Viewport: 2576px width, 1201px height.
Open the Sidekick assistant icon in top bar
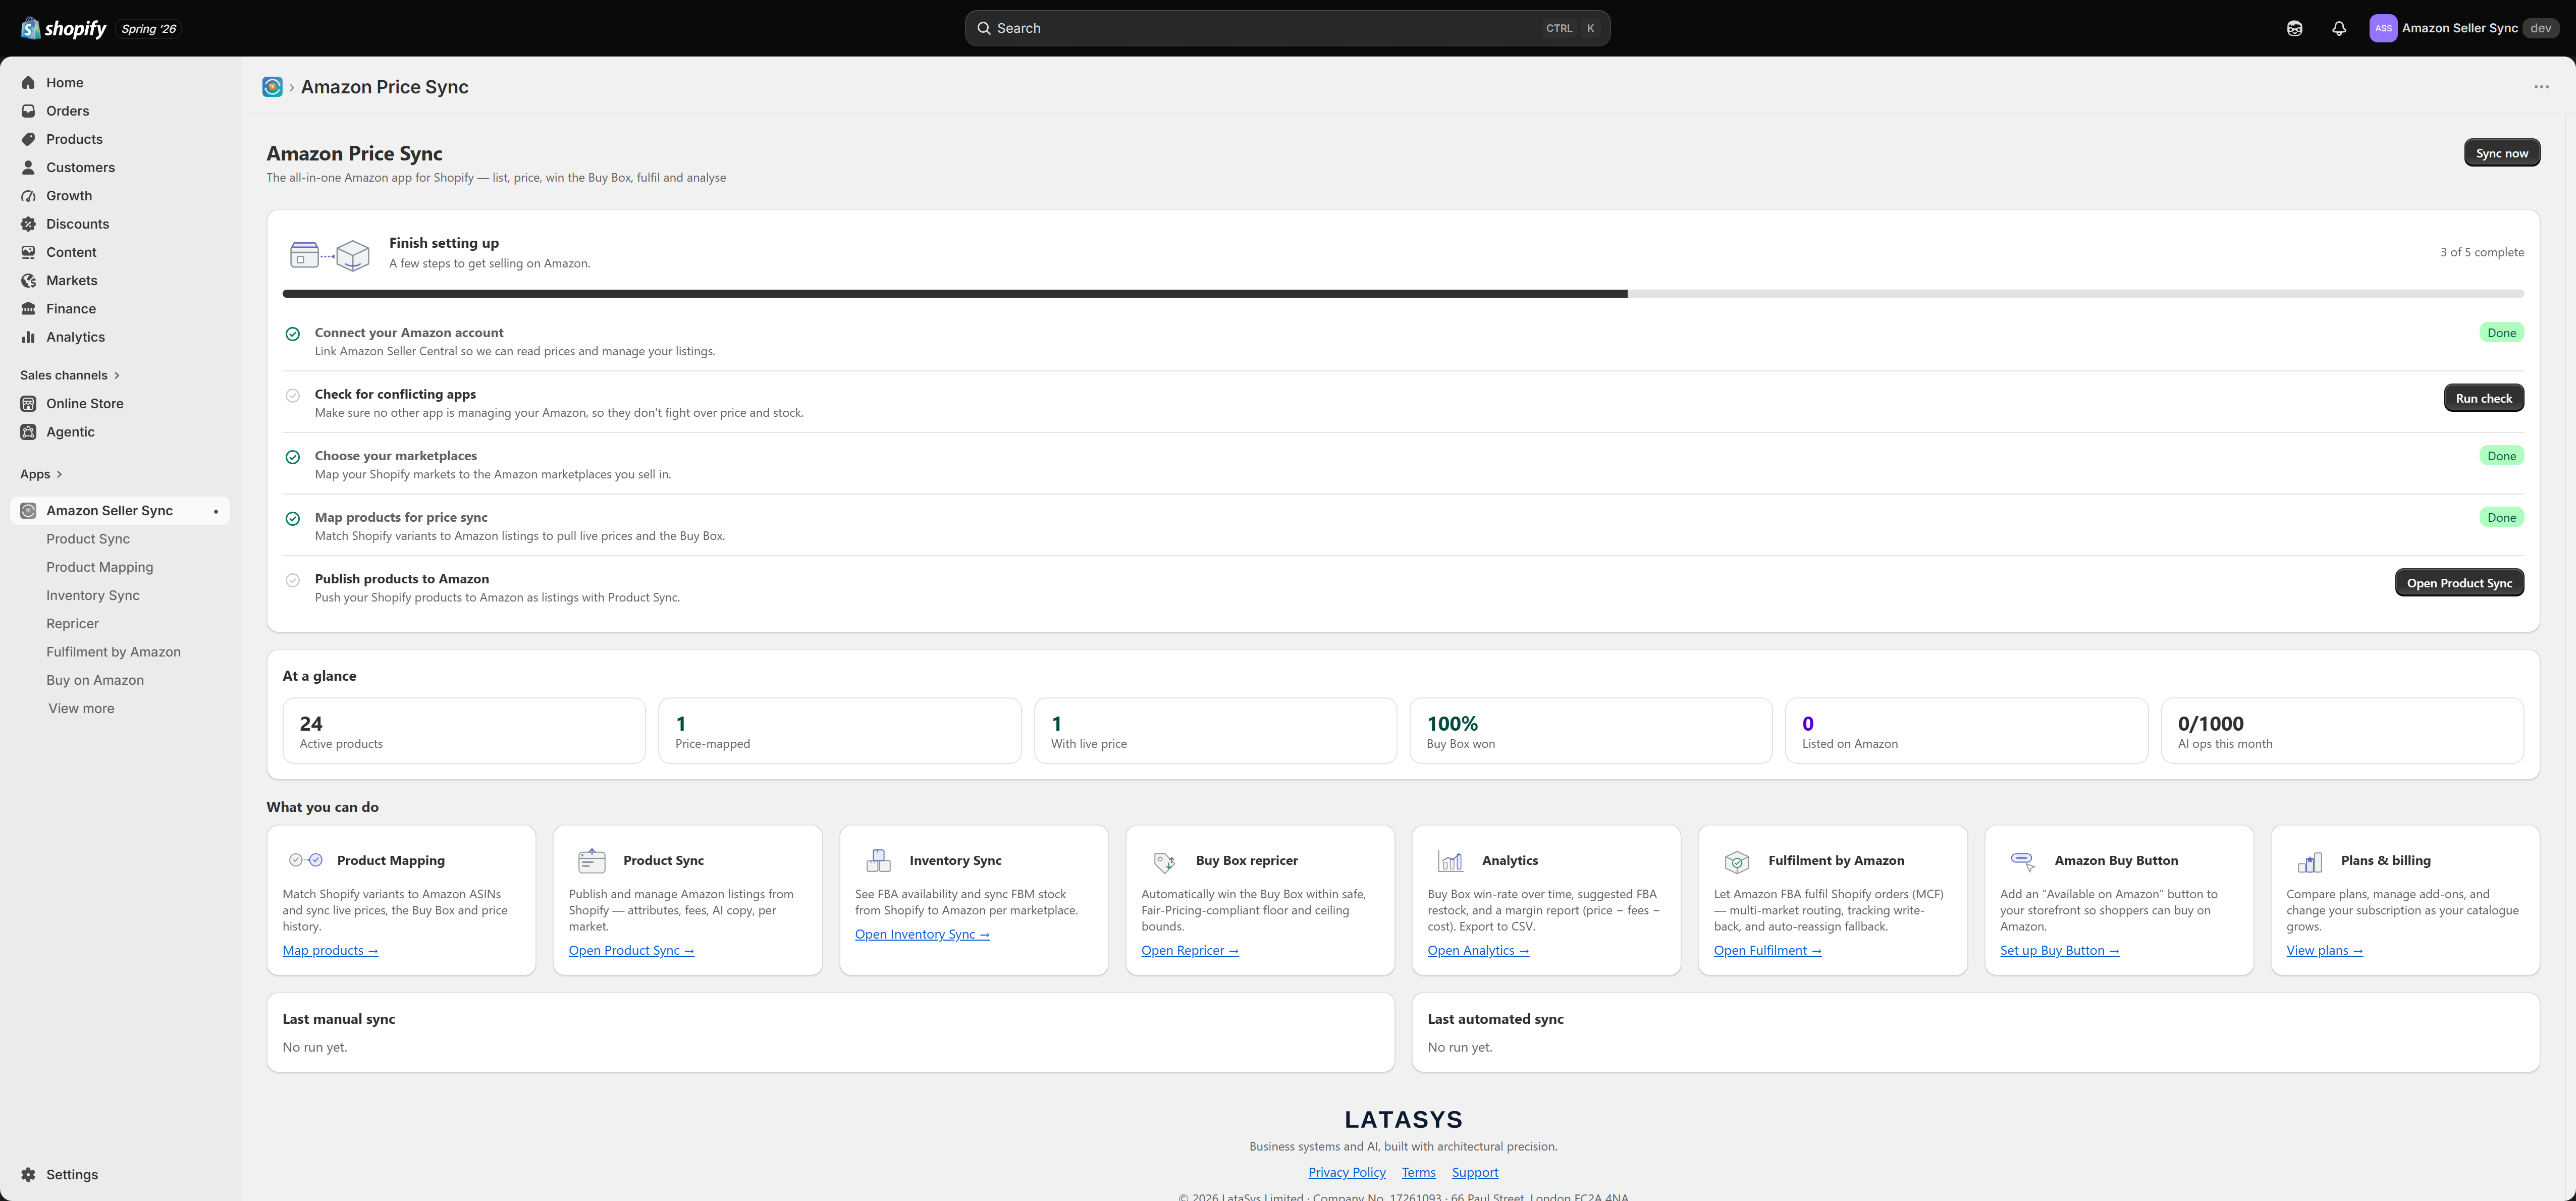(2294, 28)
